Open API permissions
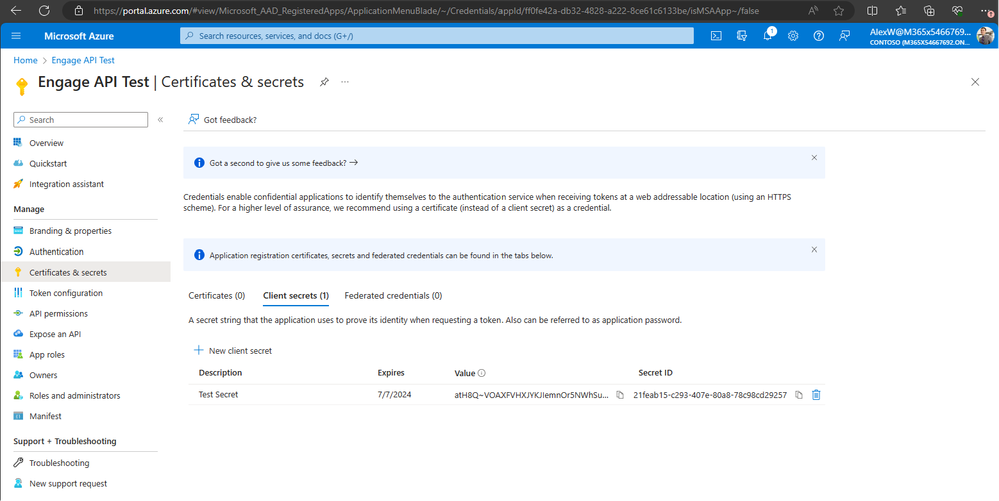The width and height of the screenshot is (999, 501). [59, 314]
